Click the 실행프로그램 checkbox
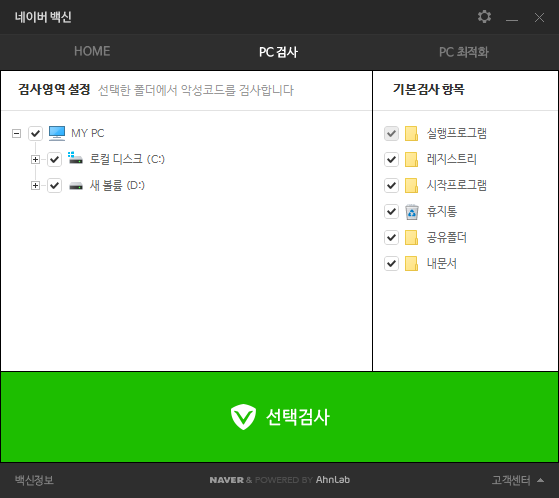The height and width of the screenshot is (498, 559). 391,133
